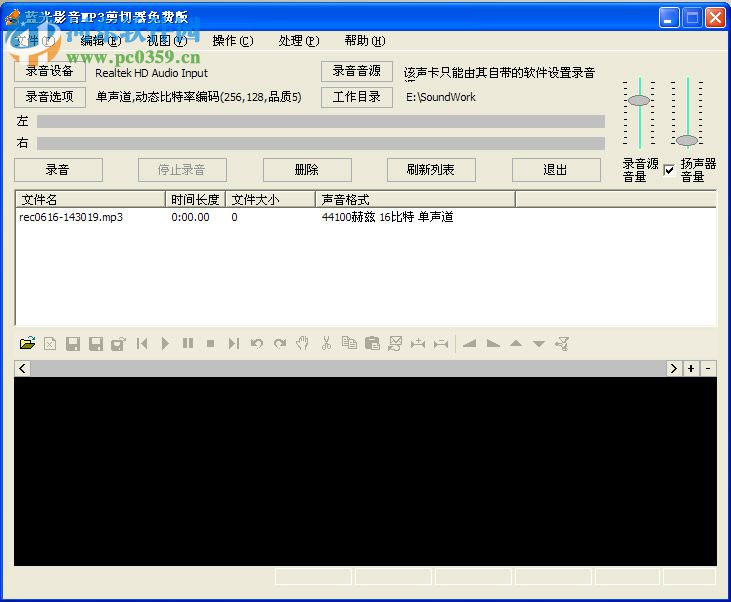The width and height of the screenshot is (731, 602).
Task: Start recording with the 录音 button
Action: pyautogui.click(x=58, y=170)
